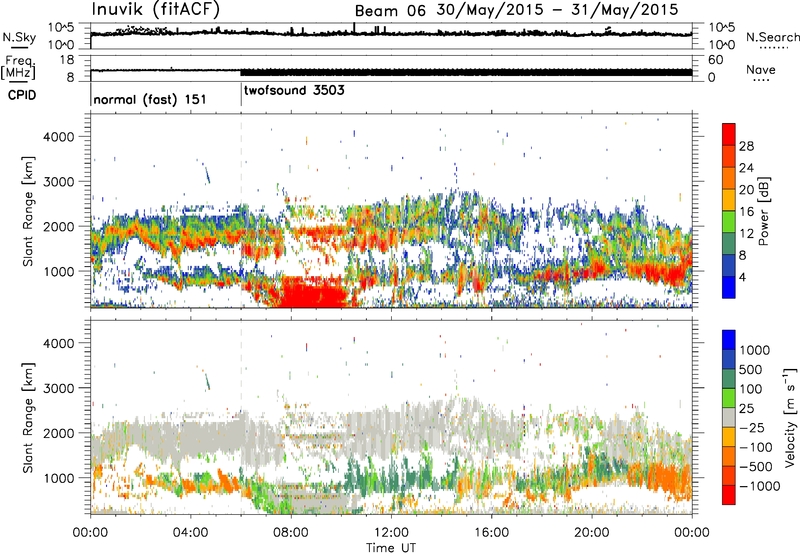Click the '04:00' time tick label
This screenshot has height=554, width=800.
click(190, 533)
